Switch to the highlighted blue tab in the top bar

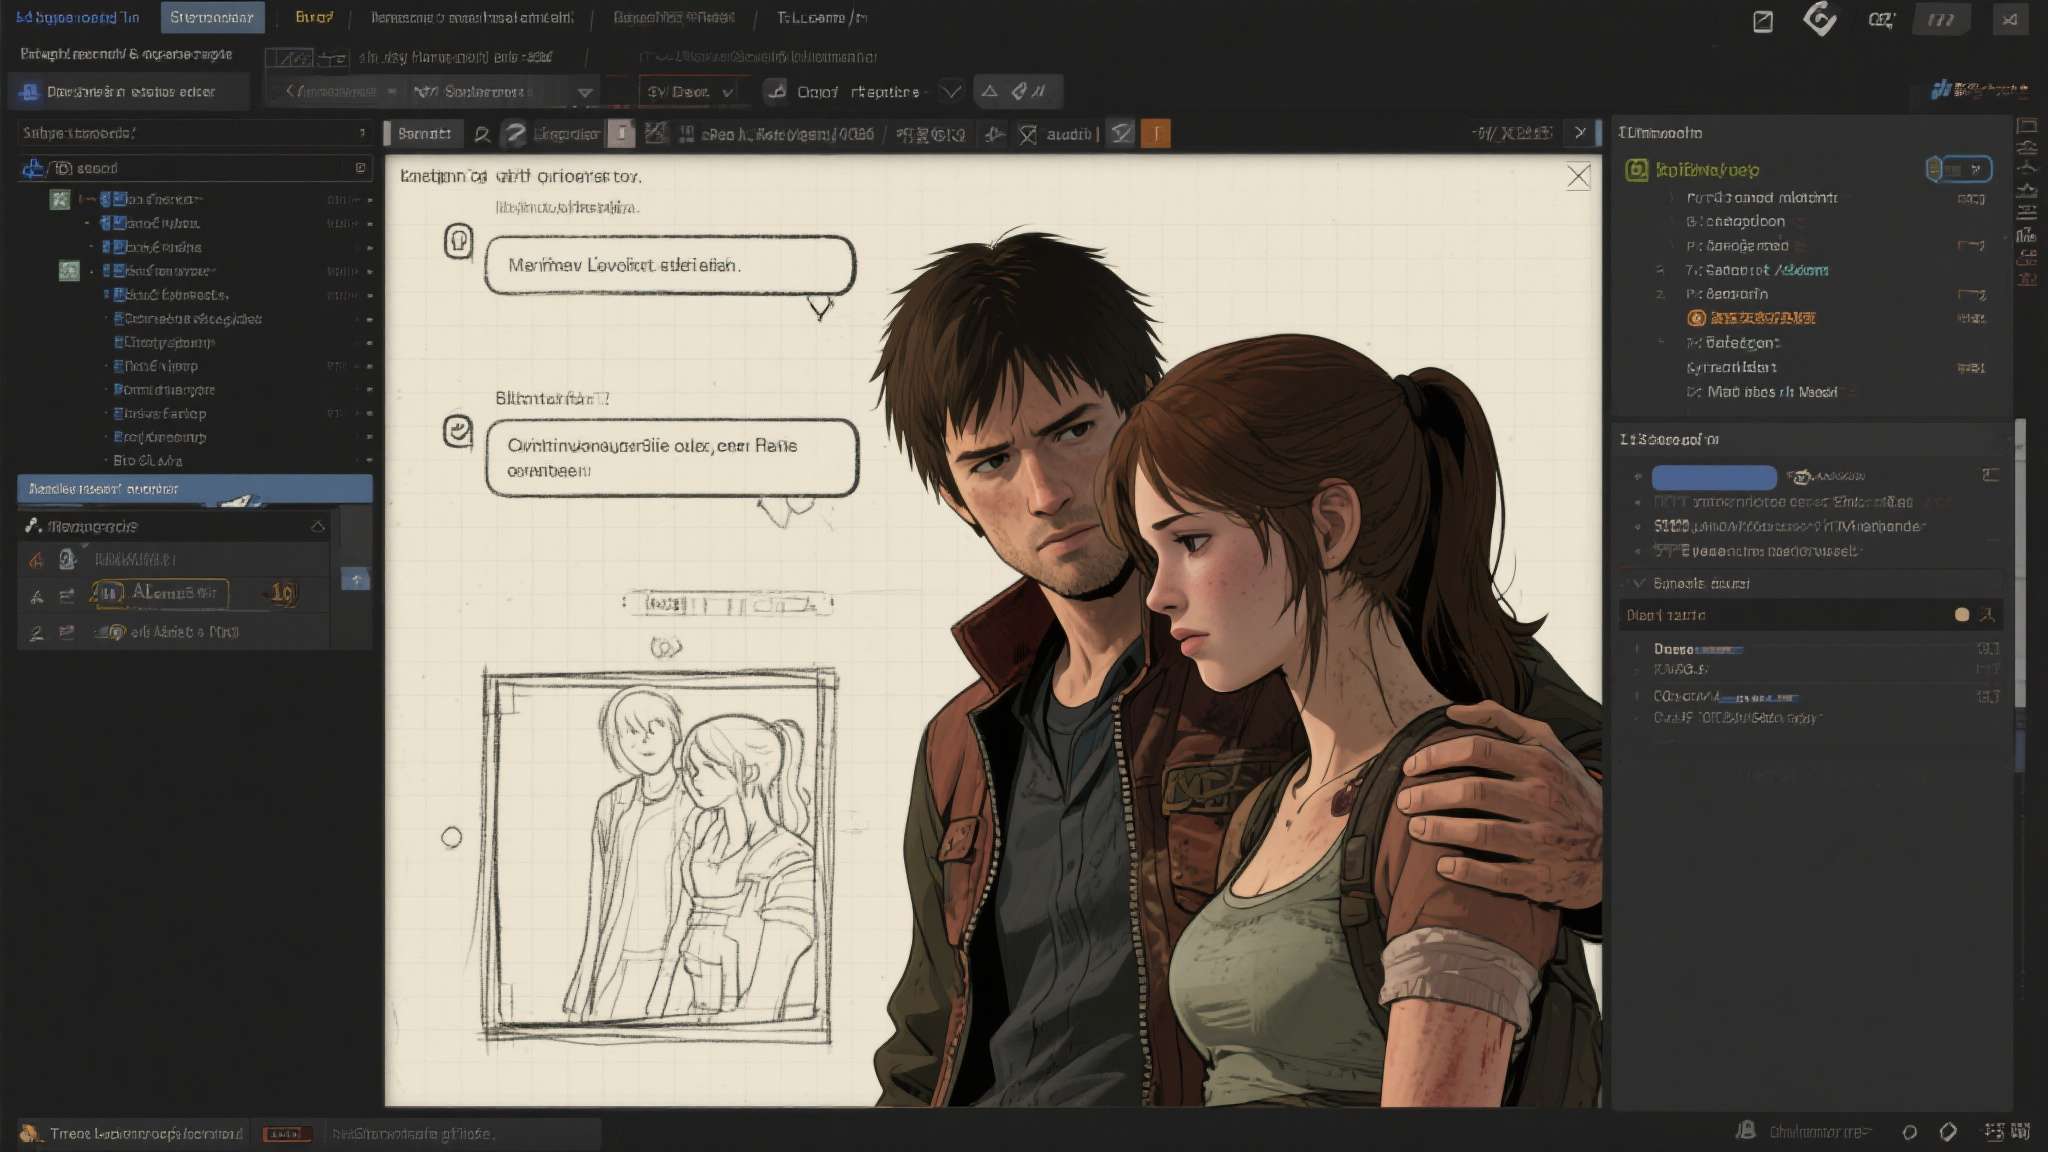[211, 17]
